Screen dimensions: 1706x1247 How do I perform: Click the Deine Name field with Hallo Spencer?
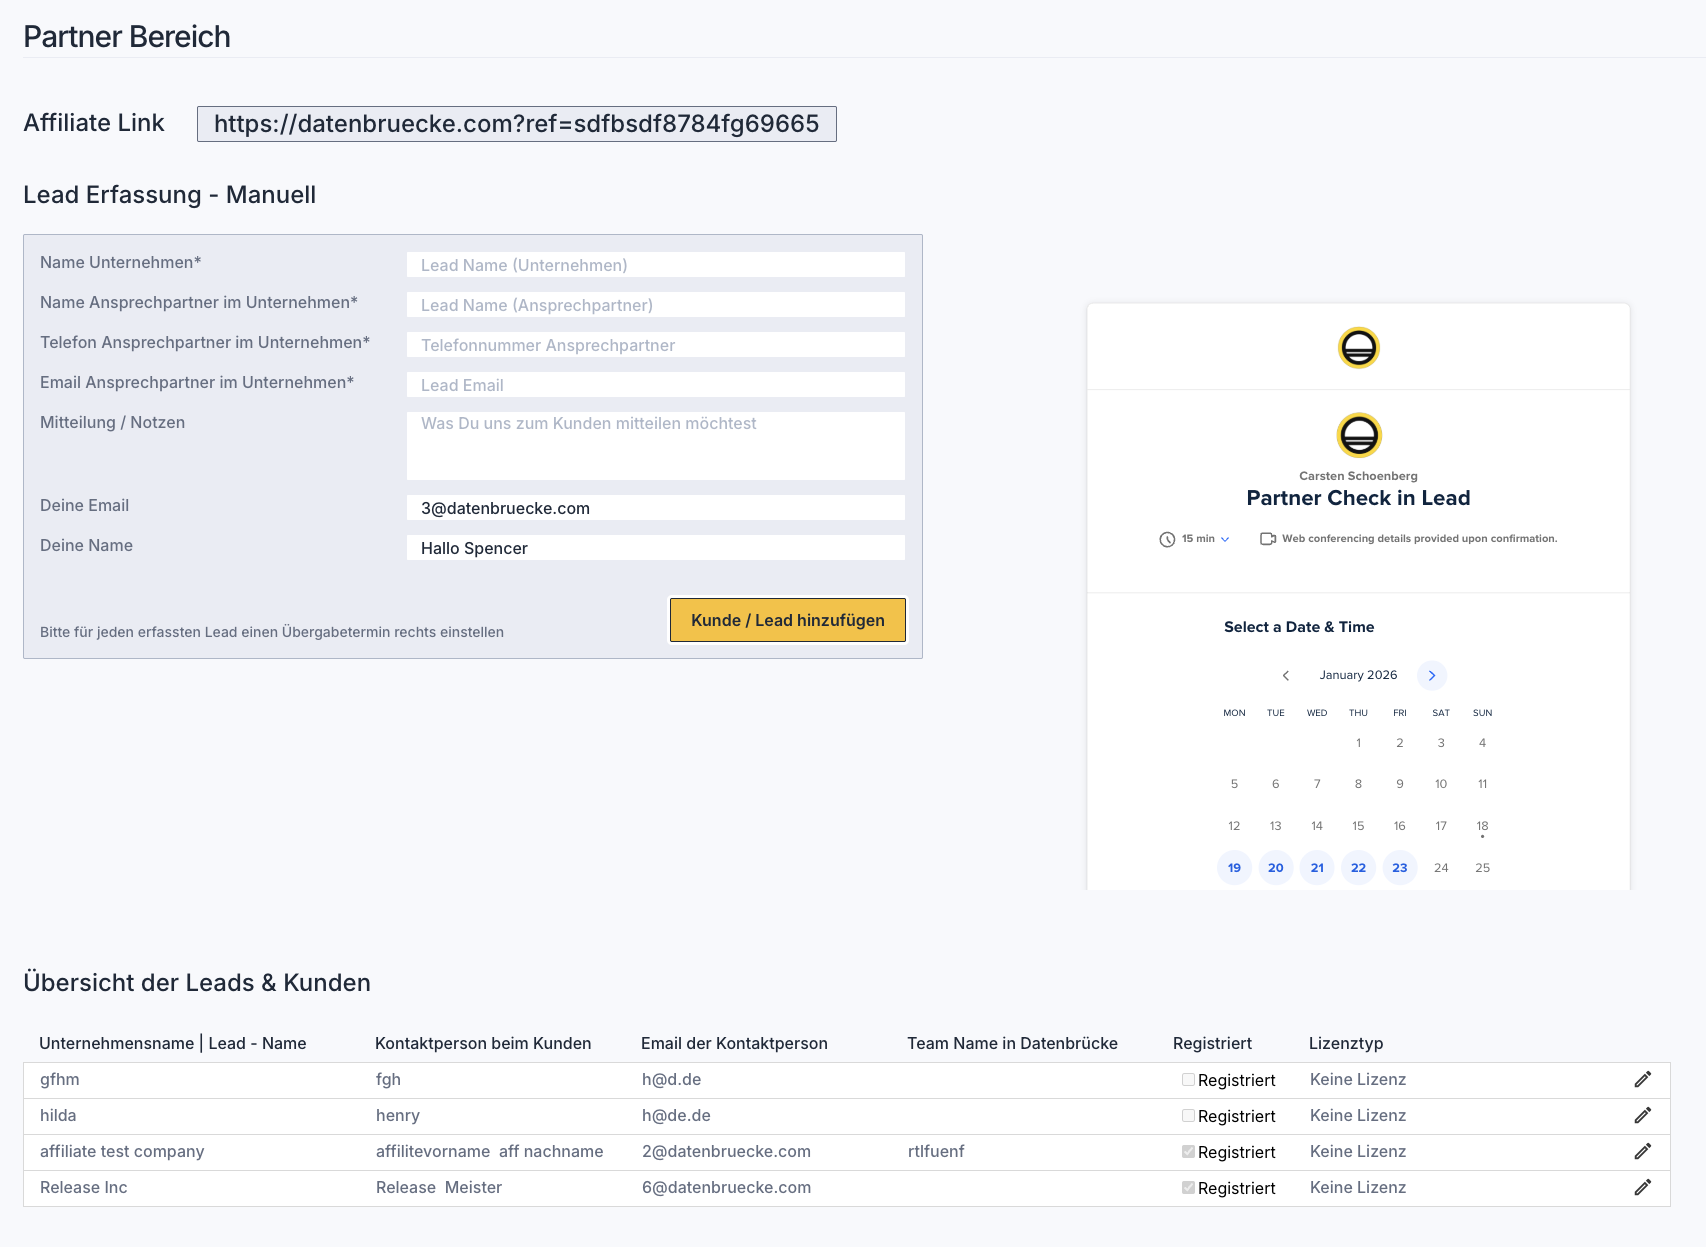tap(656, 548)
